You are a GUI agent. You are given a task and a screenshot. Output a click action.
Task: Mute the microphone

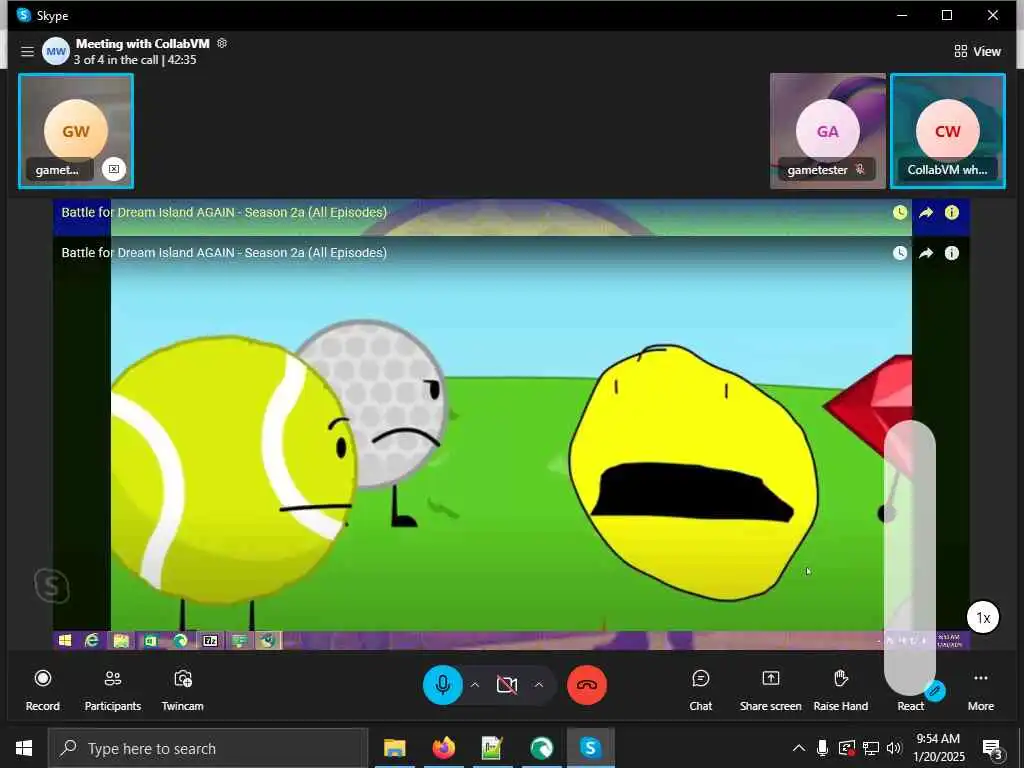click(443, 684)
